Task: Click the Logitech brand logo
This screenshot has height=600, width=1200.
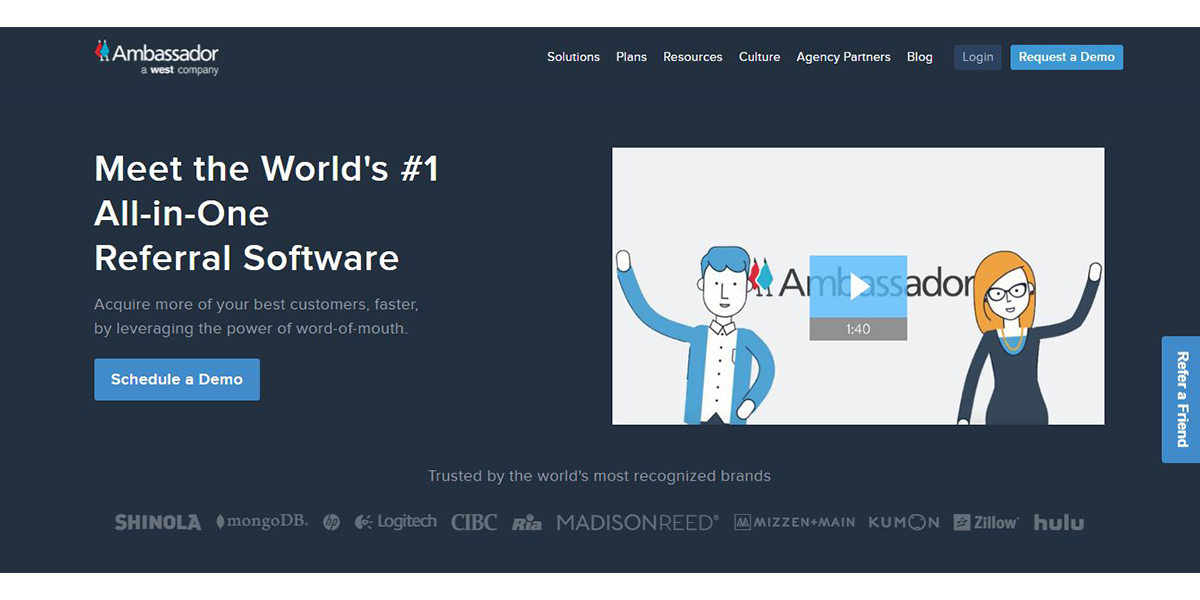Action: (396, 522)
